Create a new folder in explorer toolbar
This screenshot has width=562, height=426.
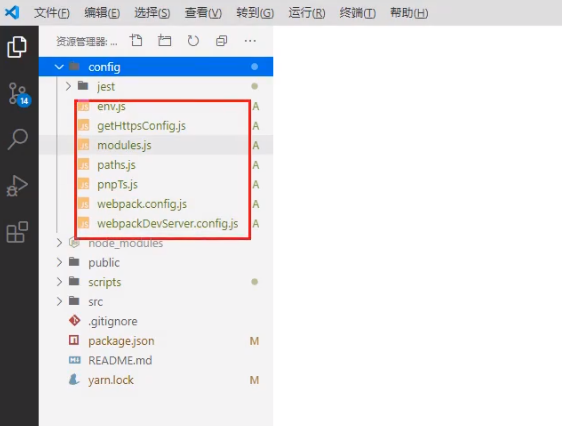click(165, 40)
